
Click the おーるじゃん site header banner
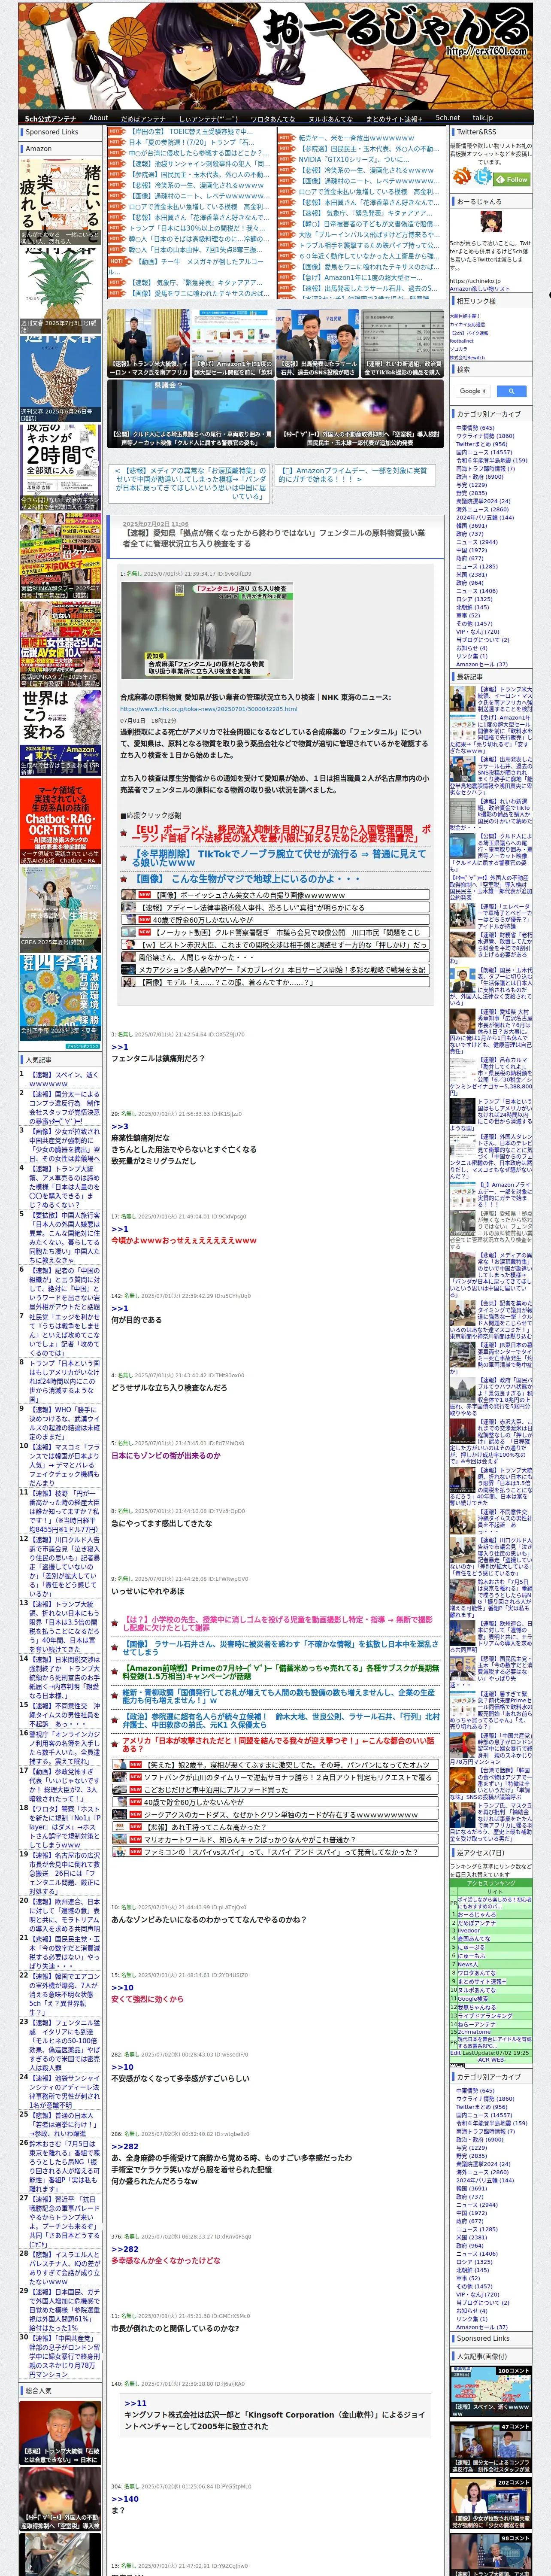point(275,56)
